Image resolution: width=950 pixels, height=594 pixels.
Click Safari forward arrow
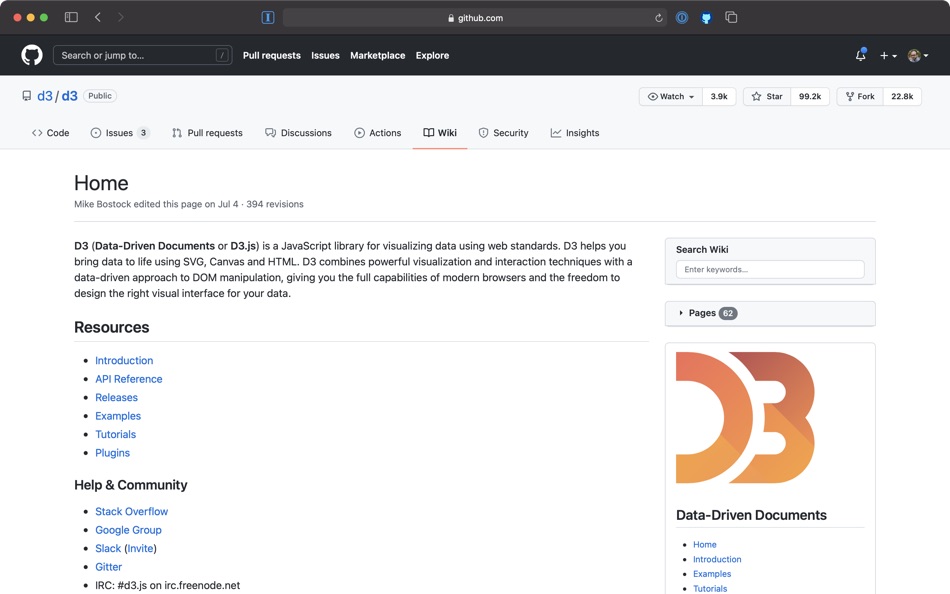coord(121,18)
